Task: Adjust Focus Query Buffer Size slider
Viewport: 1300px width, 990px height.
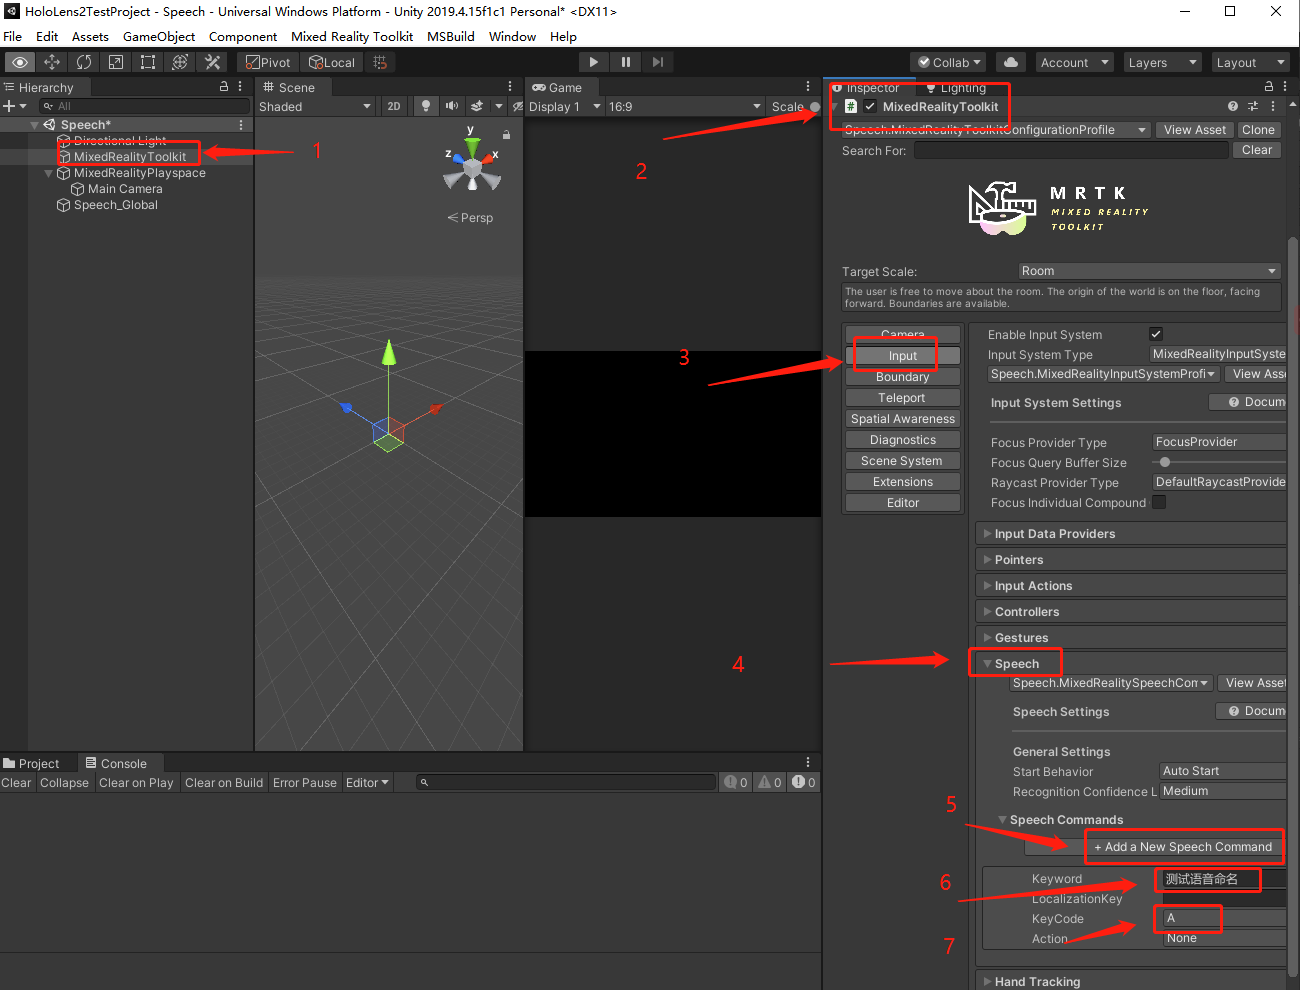Action: [x=1165, y=462]
